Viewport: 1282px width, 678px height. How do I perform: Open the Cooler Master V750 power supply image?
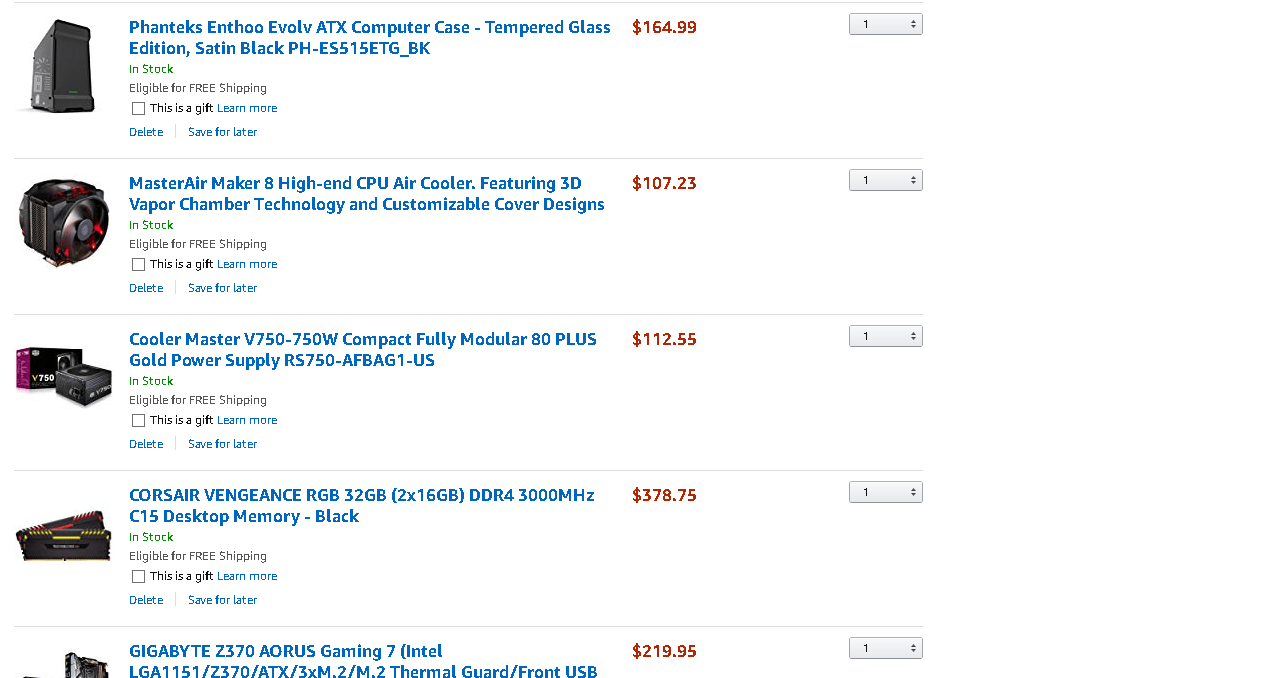point(63,376)
